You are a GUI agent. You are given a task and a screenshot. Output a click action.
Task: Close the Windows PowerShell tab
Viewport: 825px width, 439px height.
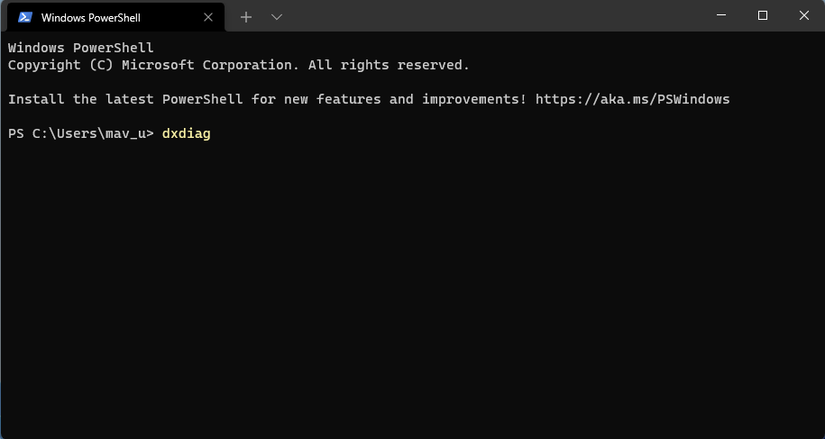click(x=208, y=17)
